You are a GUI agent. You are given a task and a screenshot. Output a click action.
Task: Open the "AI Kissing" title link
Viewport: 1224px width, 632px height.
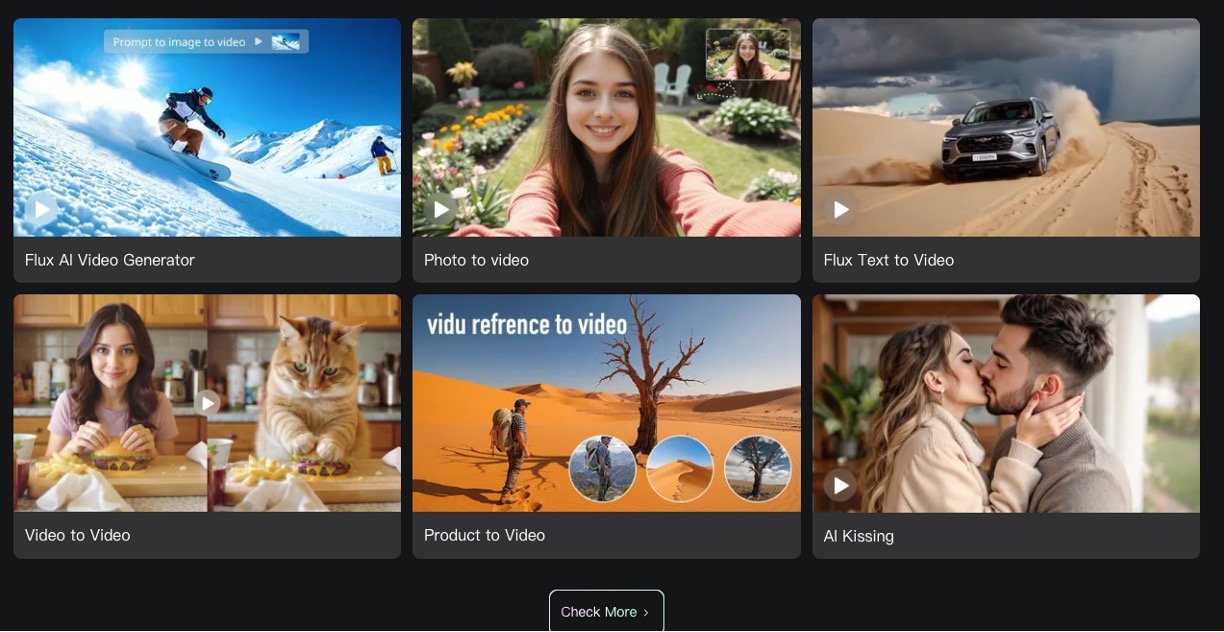tap(859, 536)
